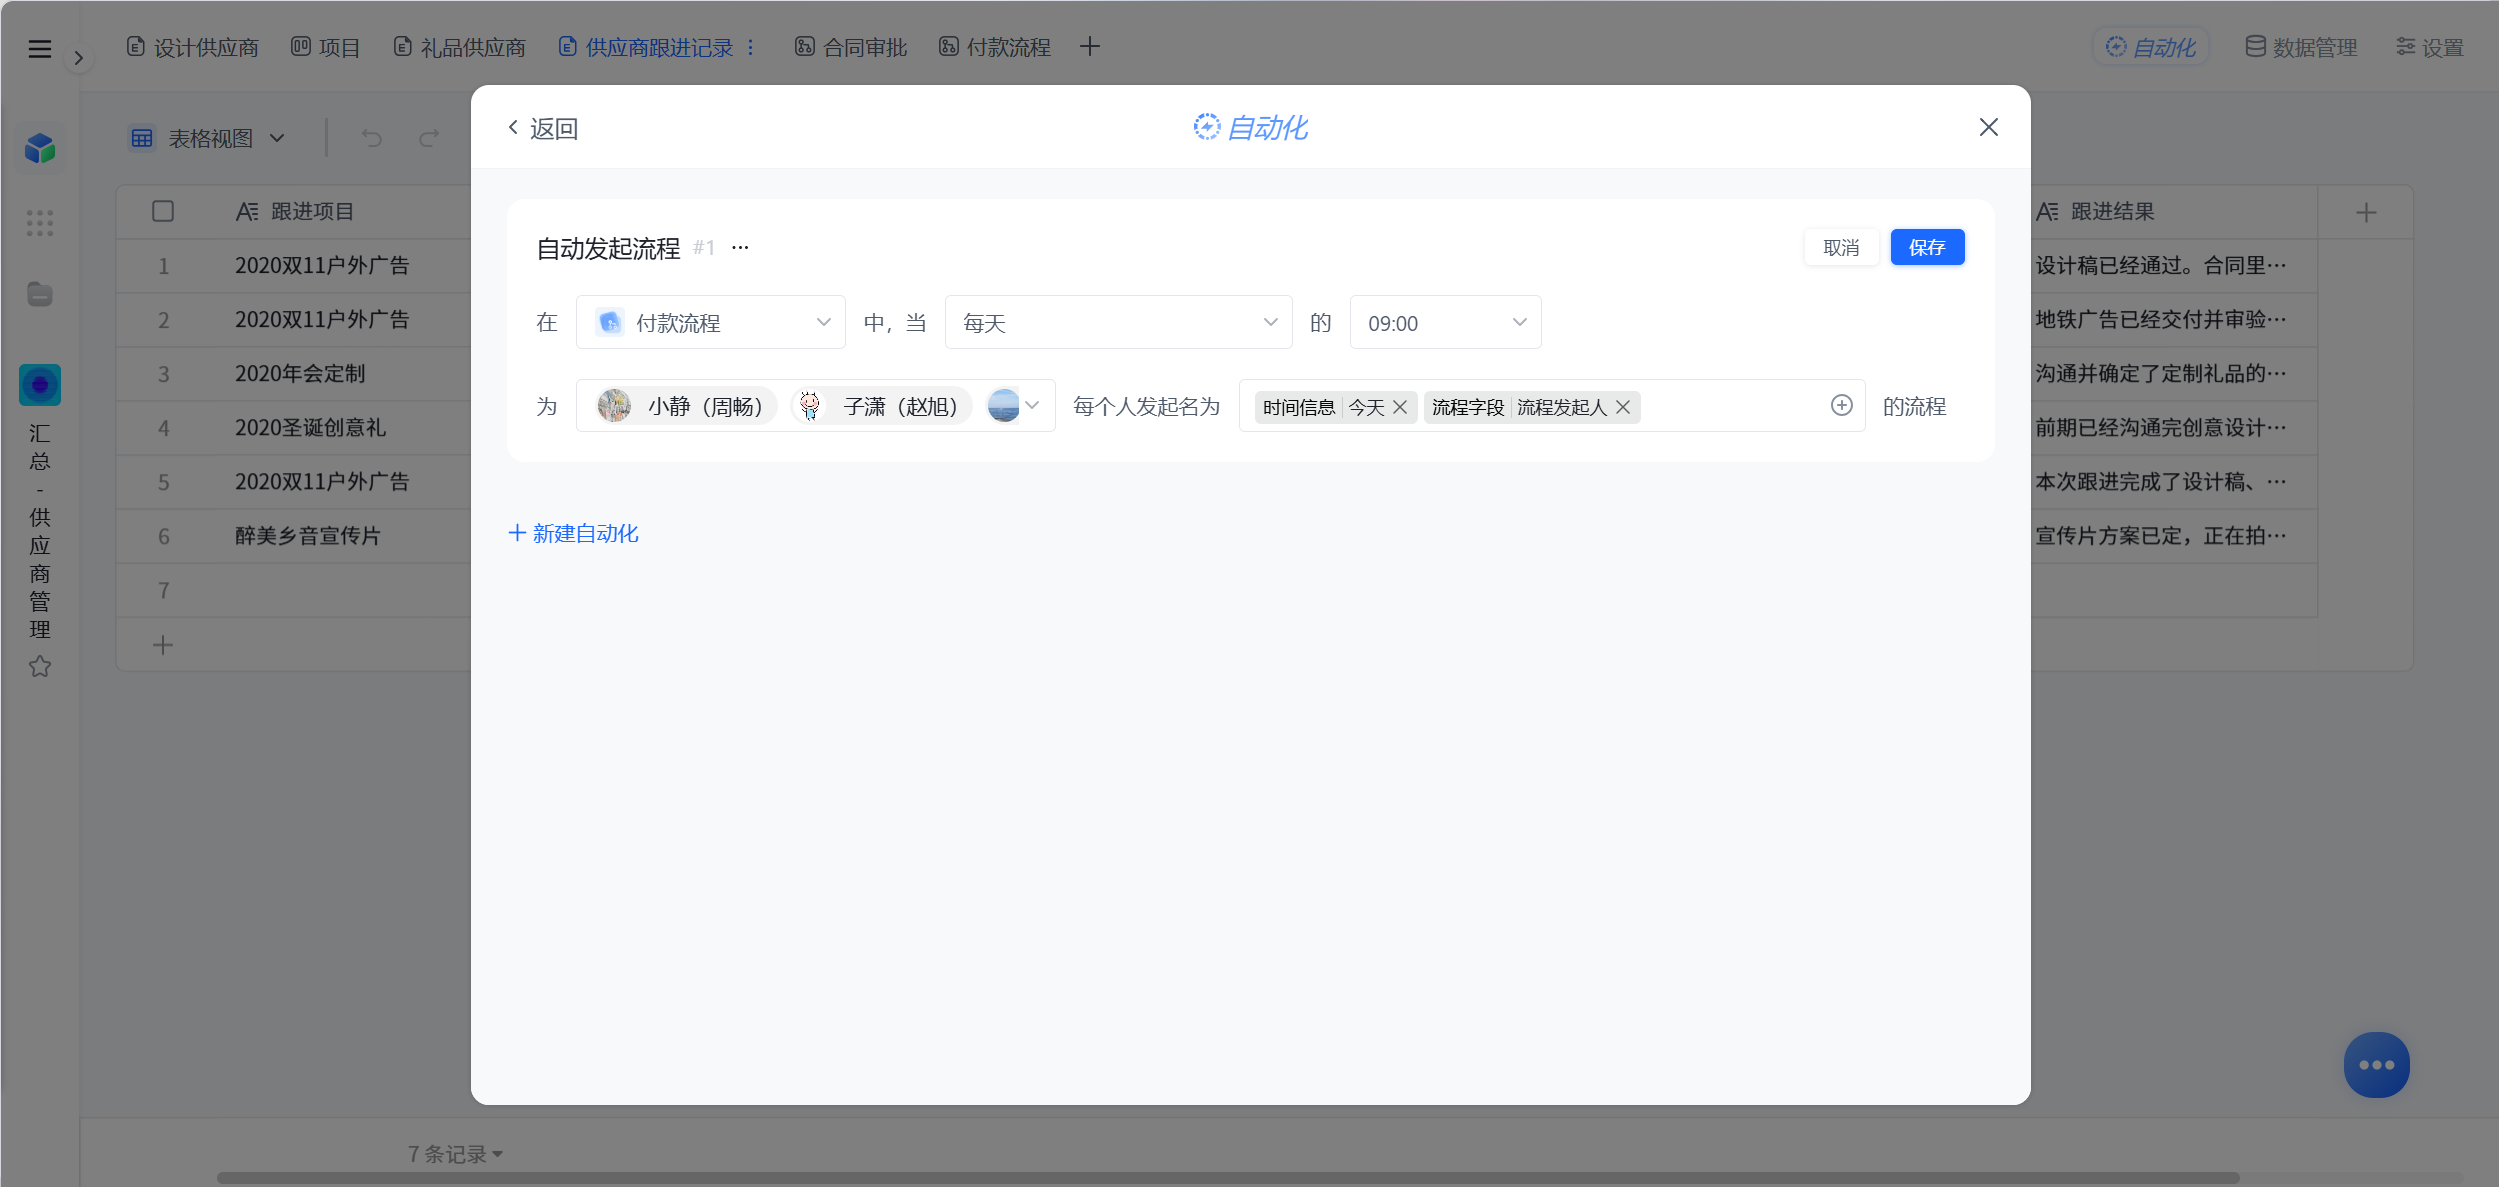Open the 供应商跟进记录 tab options dots
This screenshot has height=1187, width=2499.
[x=750, y=47]
